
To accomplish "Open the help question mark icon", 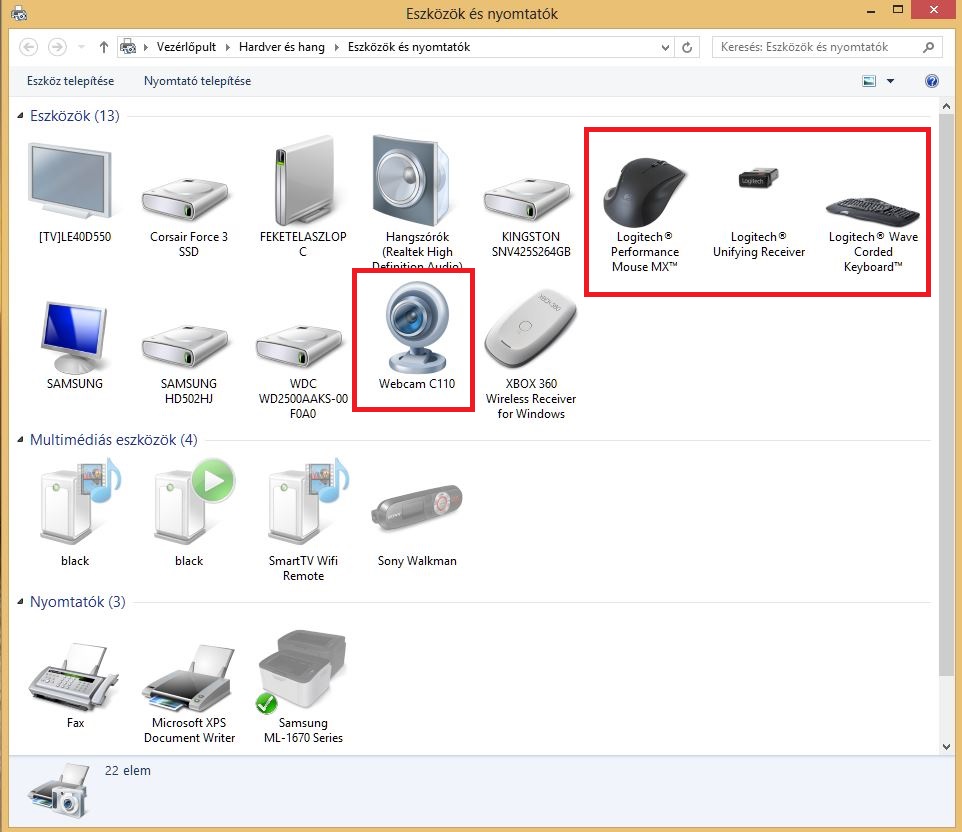I will 931,81.
